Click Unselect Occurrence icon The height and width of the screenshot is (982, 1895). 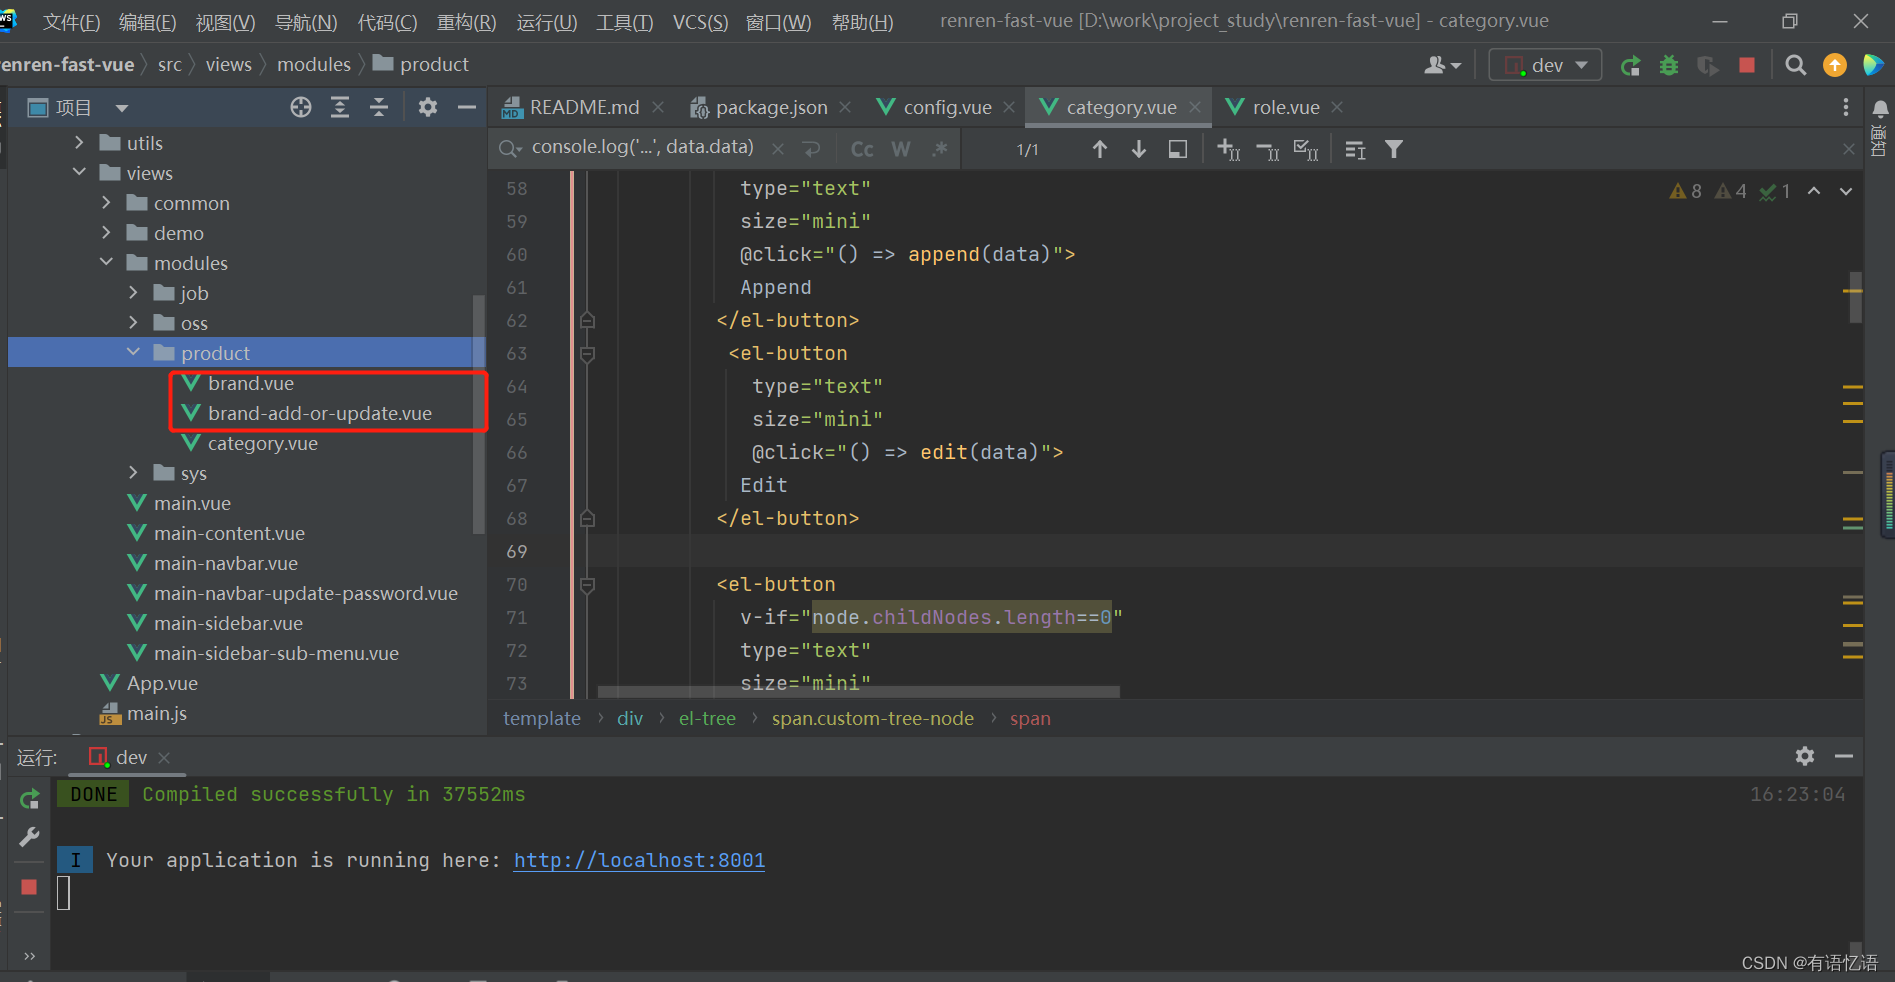(1268, 150)
